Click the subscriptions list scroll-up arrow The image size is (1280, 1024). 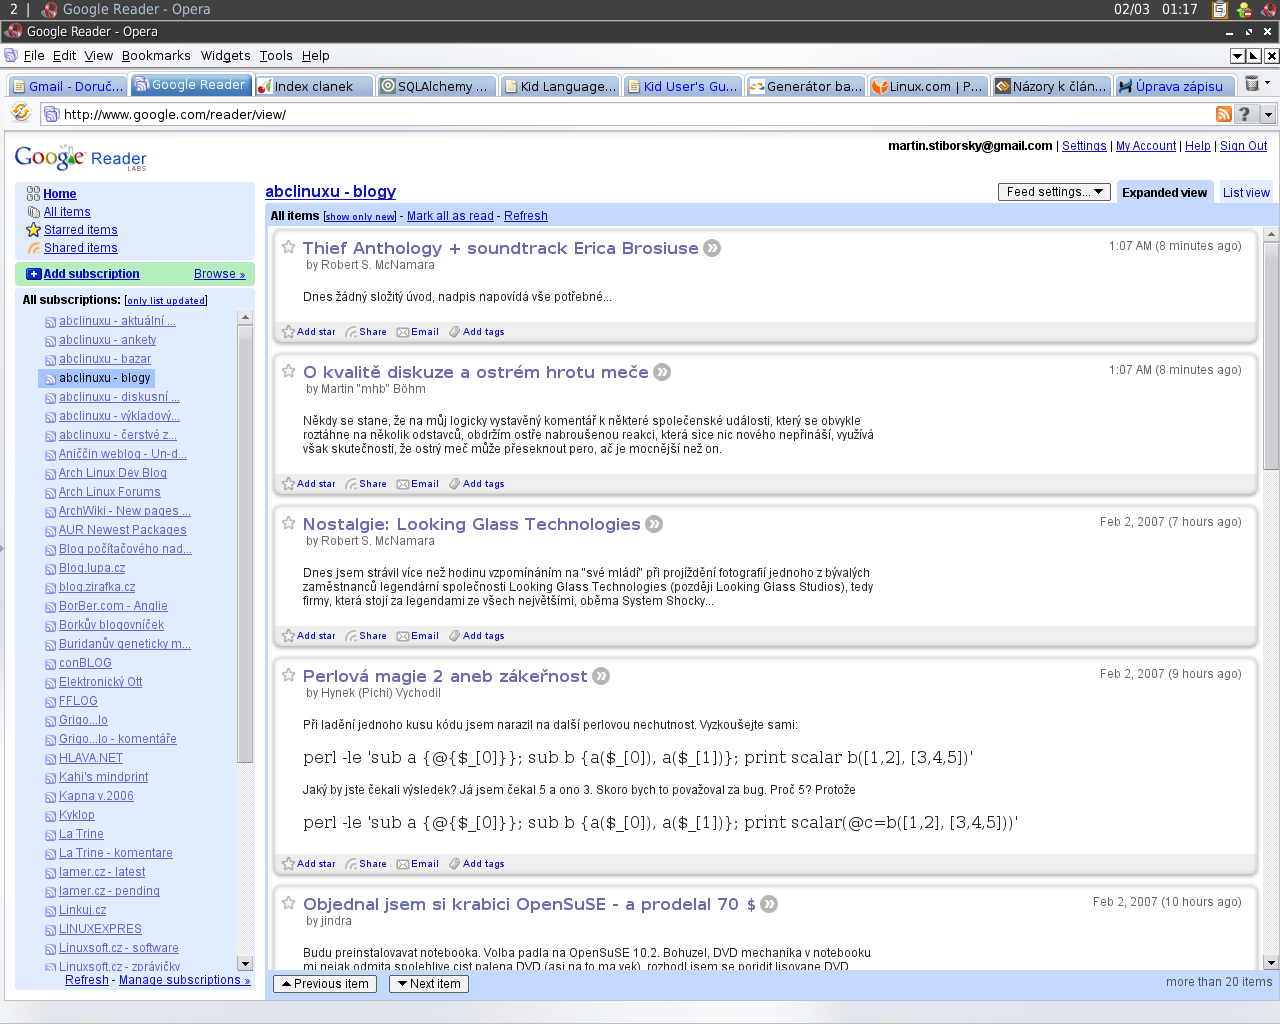pyautogui.click(x=245, y=317)
